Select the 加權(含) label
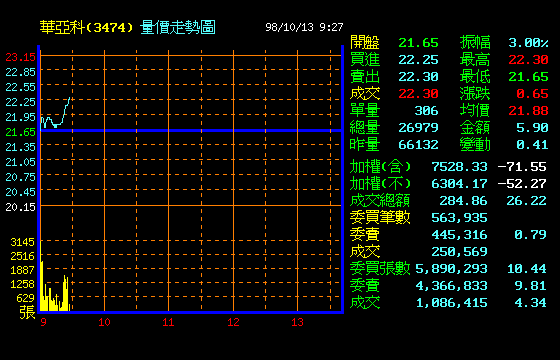Screen dimensions: 560x360 (380, 167)
